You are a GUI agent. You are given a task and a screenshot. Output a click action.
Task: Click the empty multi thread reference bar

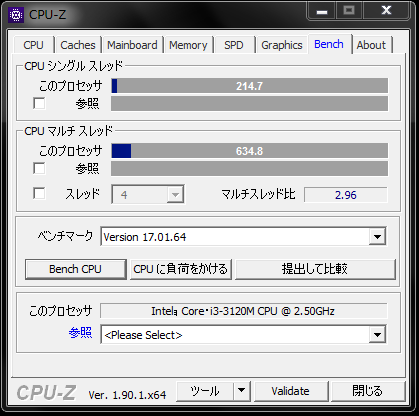[249, 168]
